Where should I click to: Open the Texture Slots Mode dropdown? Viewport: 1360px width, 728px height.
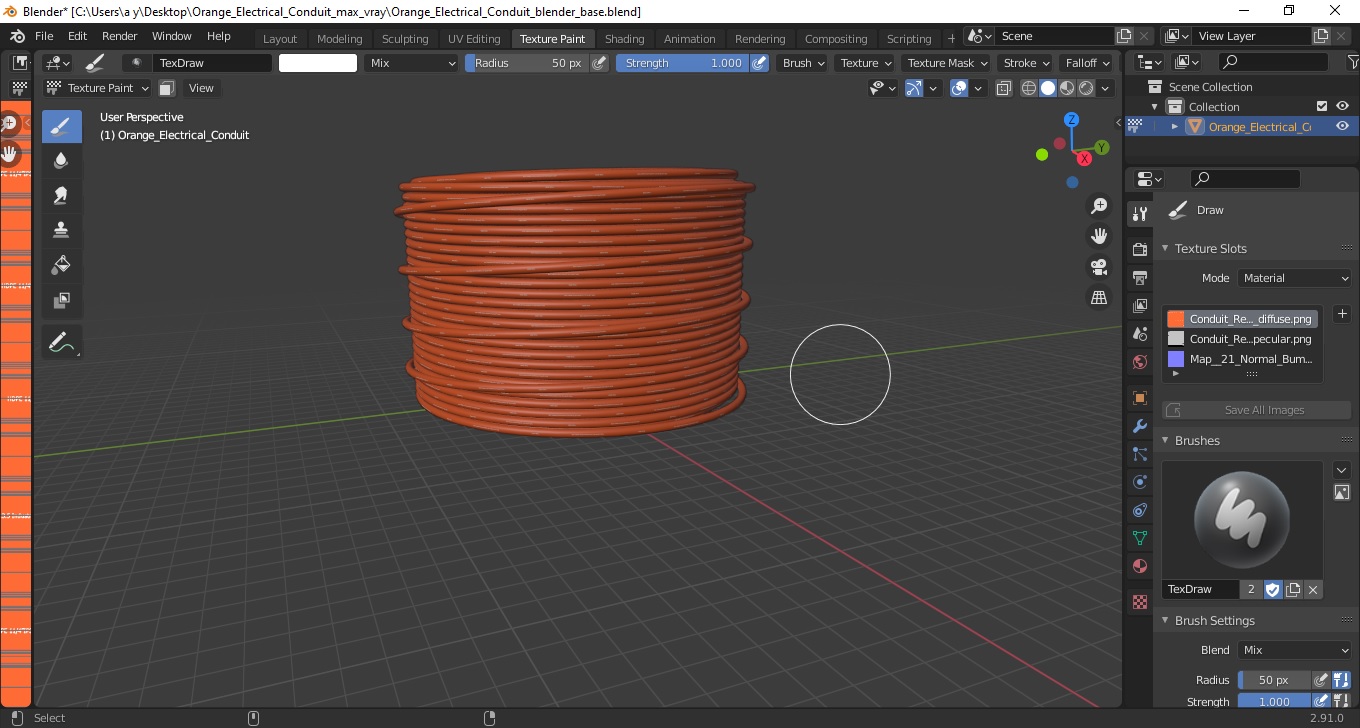coord(1294,278)
